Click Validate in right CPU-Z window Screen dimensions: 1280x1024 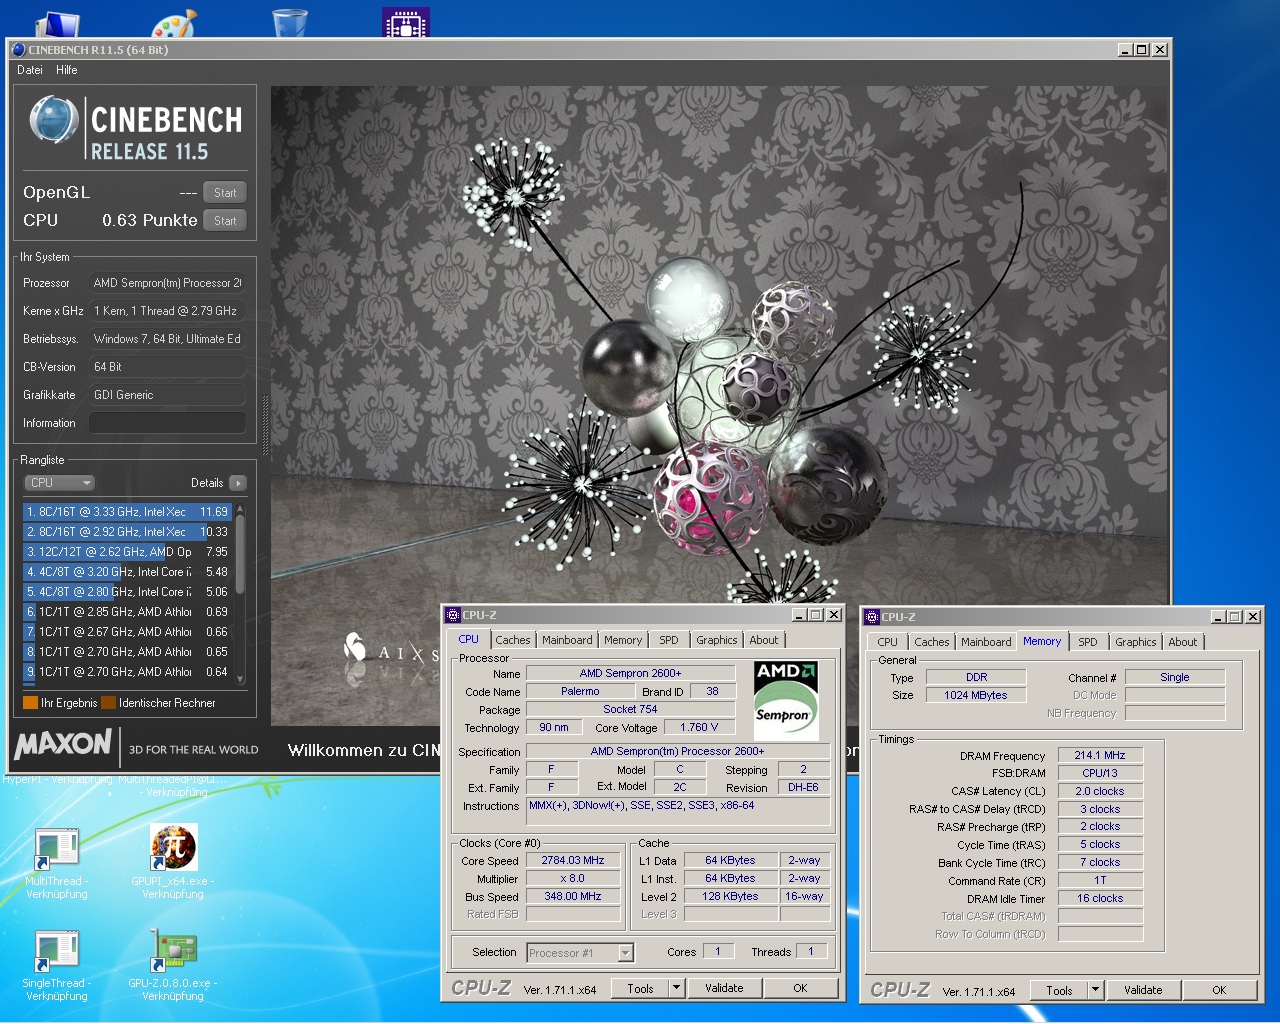tap(1143, 990)
